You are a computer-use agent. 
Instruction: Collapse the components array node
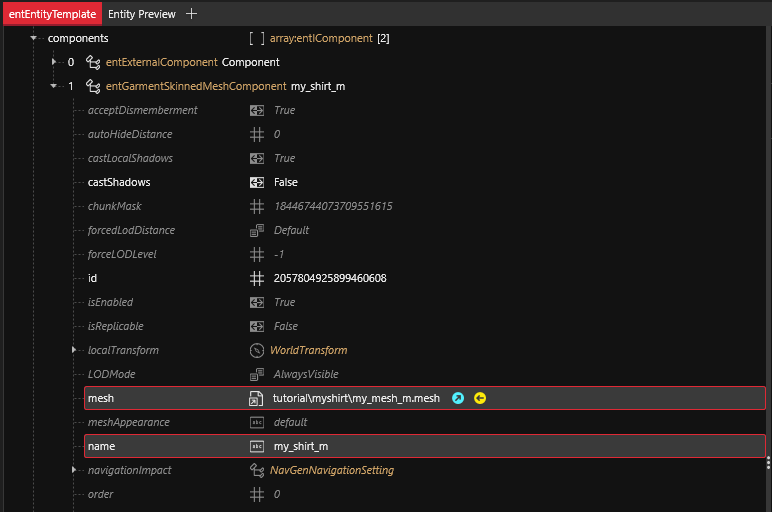pyautogui.click(x=35, y=38)
